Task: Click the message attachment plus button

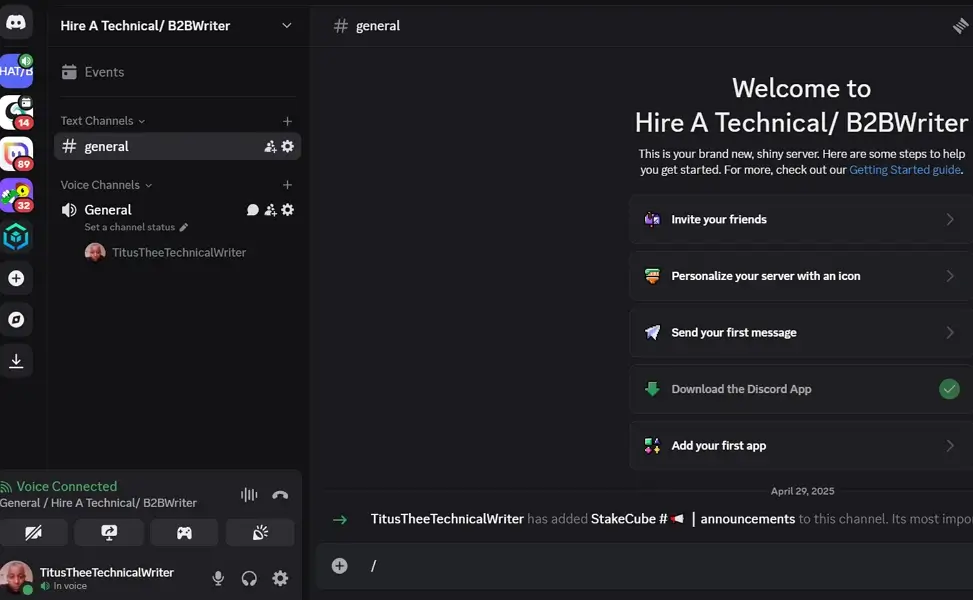Action: pyautogui.click(x=339, y=566)
